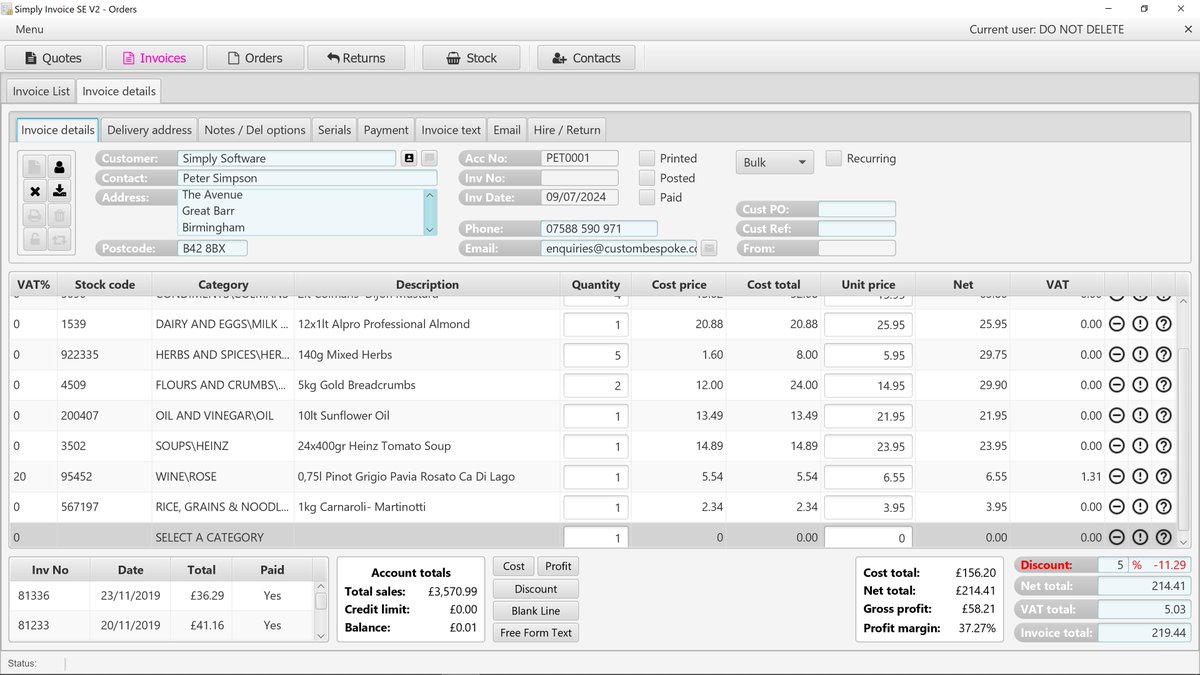Open the Invoice text tab
Viewport: 1200px width, 675px height.
pyautogui.click(x=451, y=130)
